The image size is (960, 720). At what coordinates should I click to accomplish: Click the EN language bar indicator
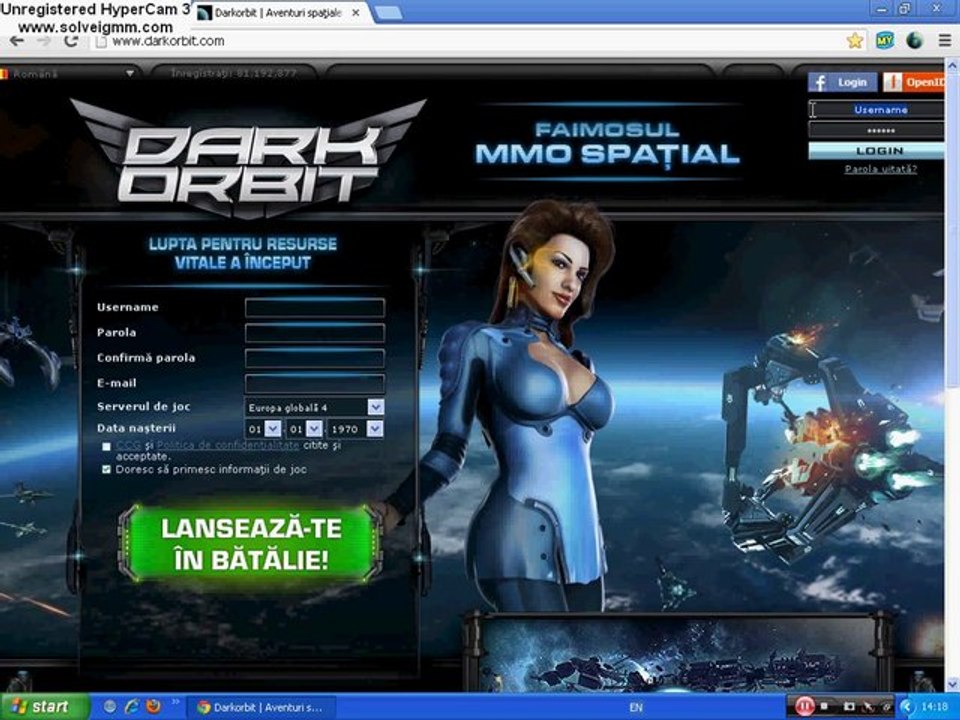tap(636, 708)
